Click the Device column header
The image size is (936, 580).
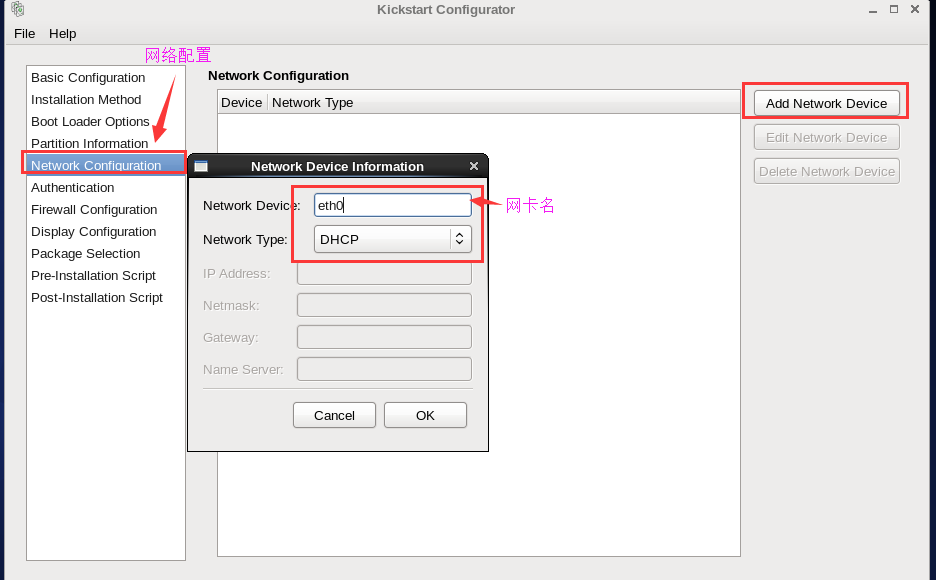pyautogui.click(x=242, y=103)
